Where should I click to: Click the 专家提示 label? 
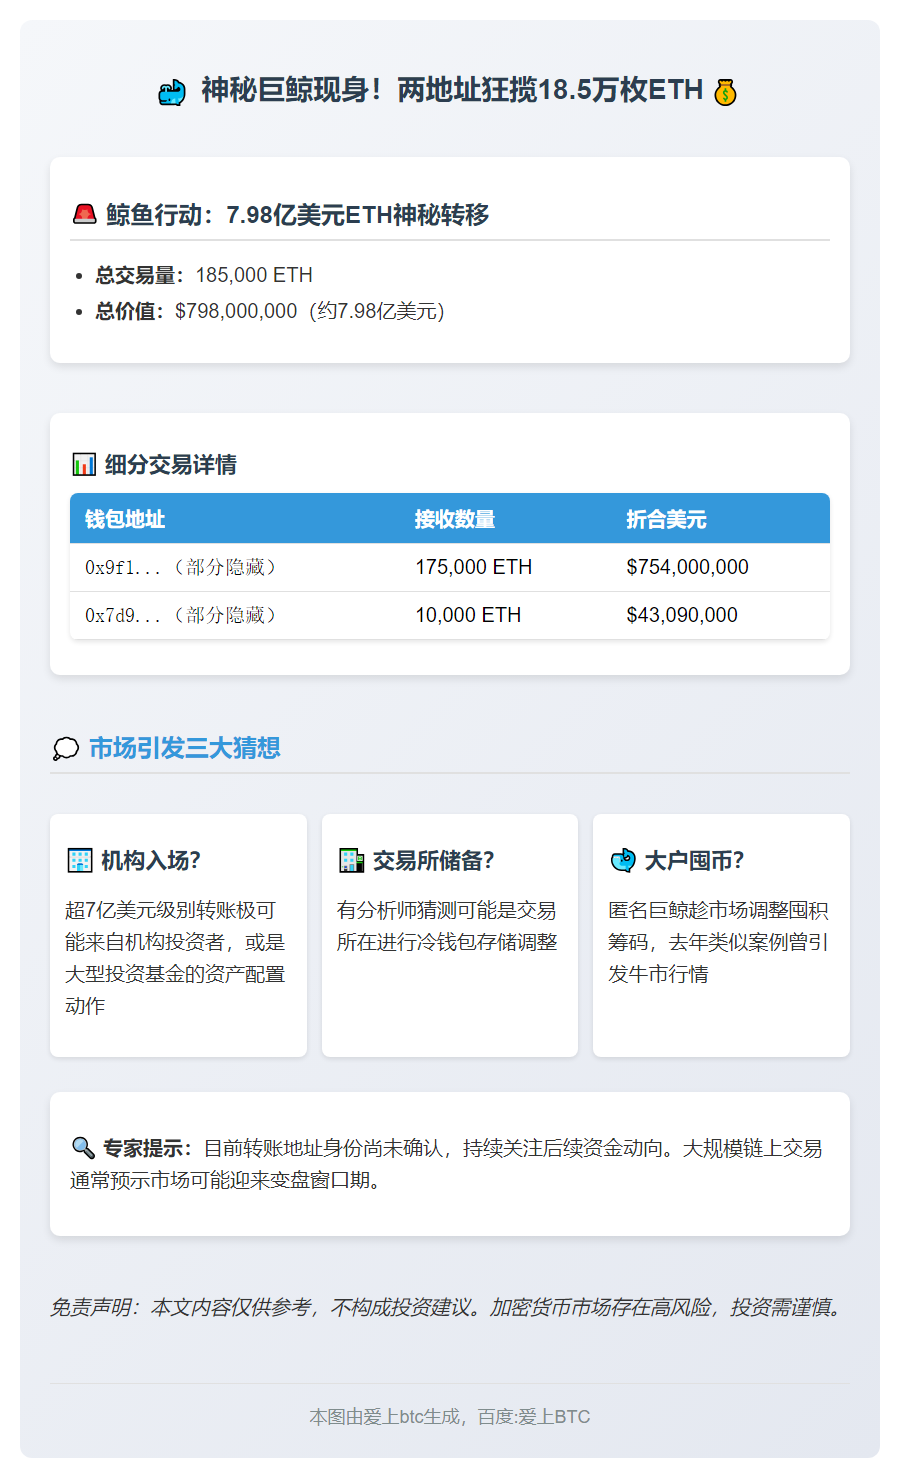pyautogui.click(x=149, y=1148)
